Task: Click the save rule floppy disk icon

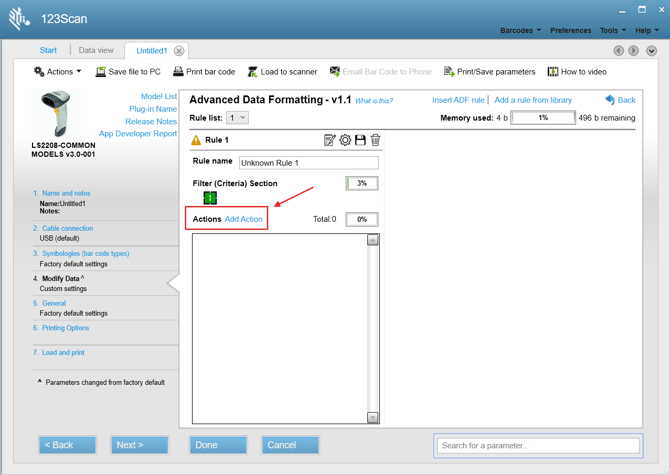Action: tap(360, 140)
